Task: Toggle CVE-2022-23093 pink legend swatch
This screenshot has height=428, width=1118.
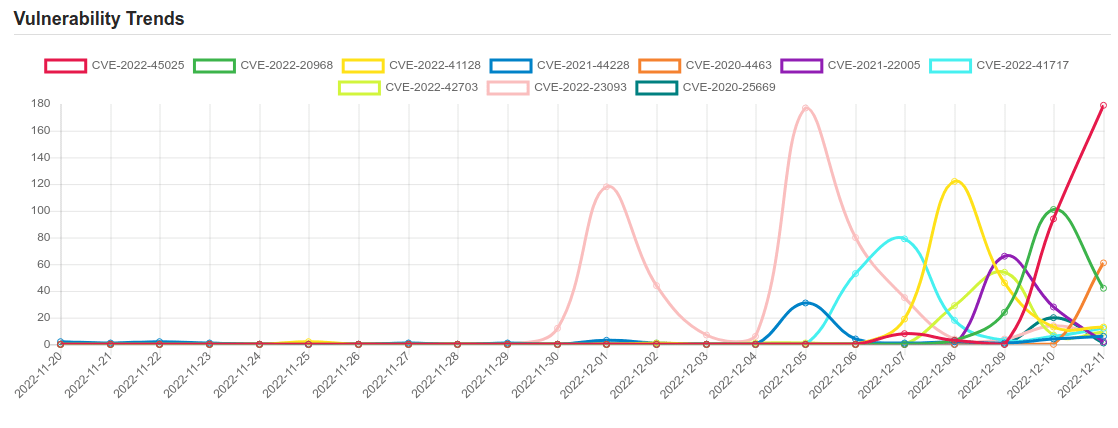Action: pos(508,88)
